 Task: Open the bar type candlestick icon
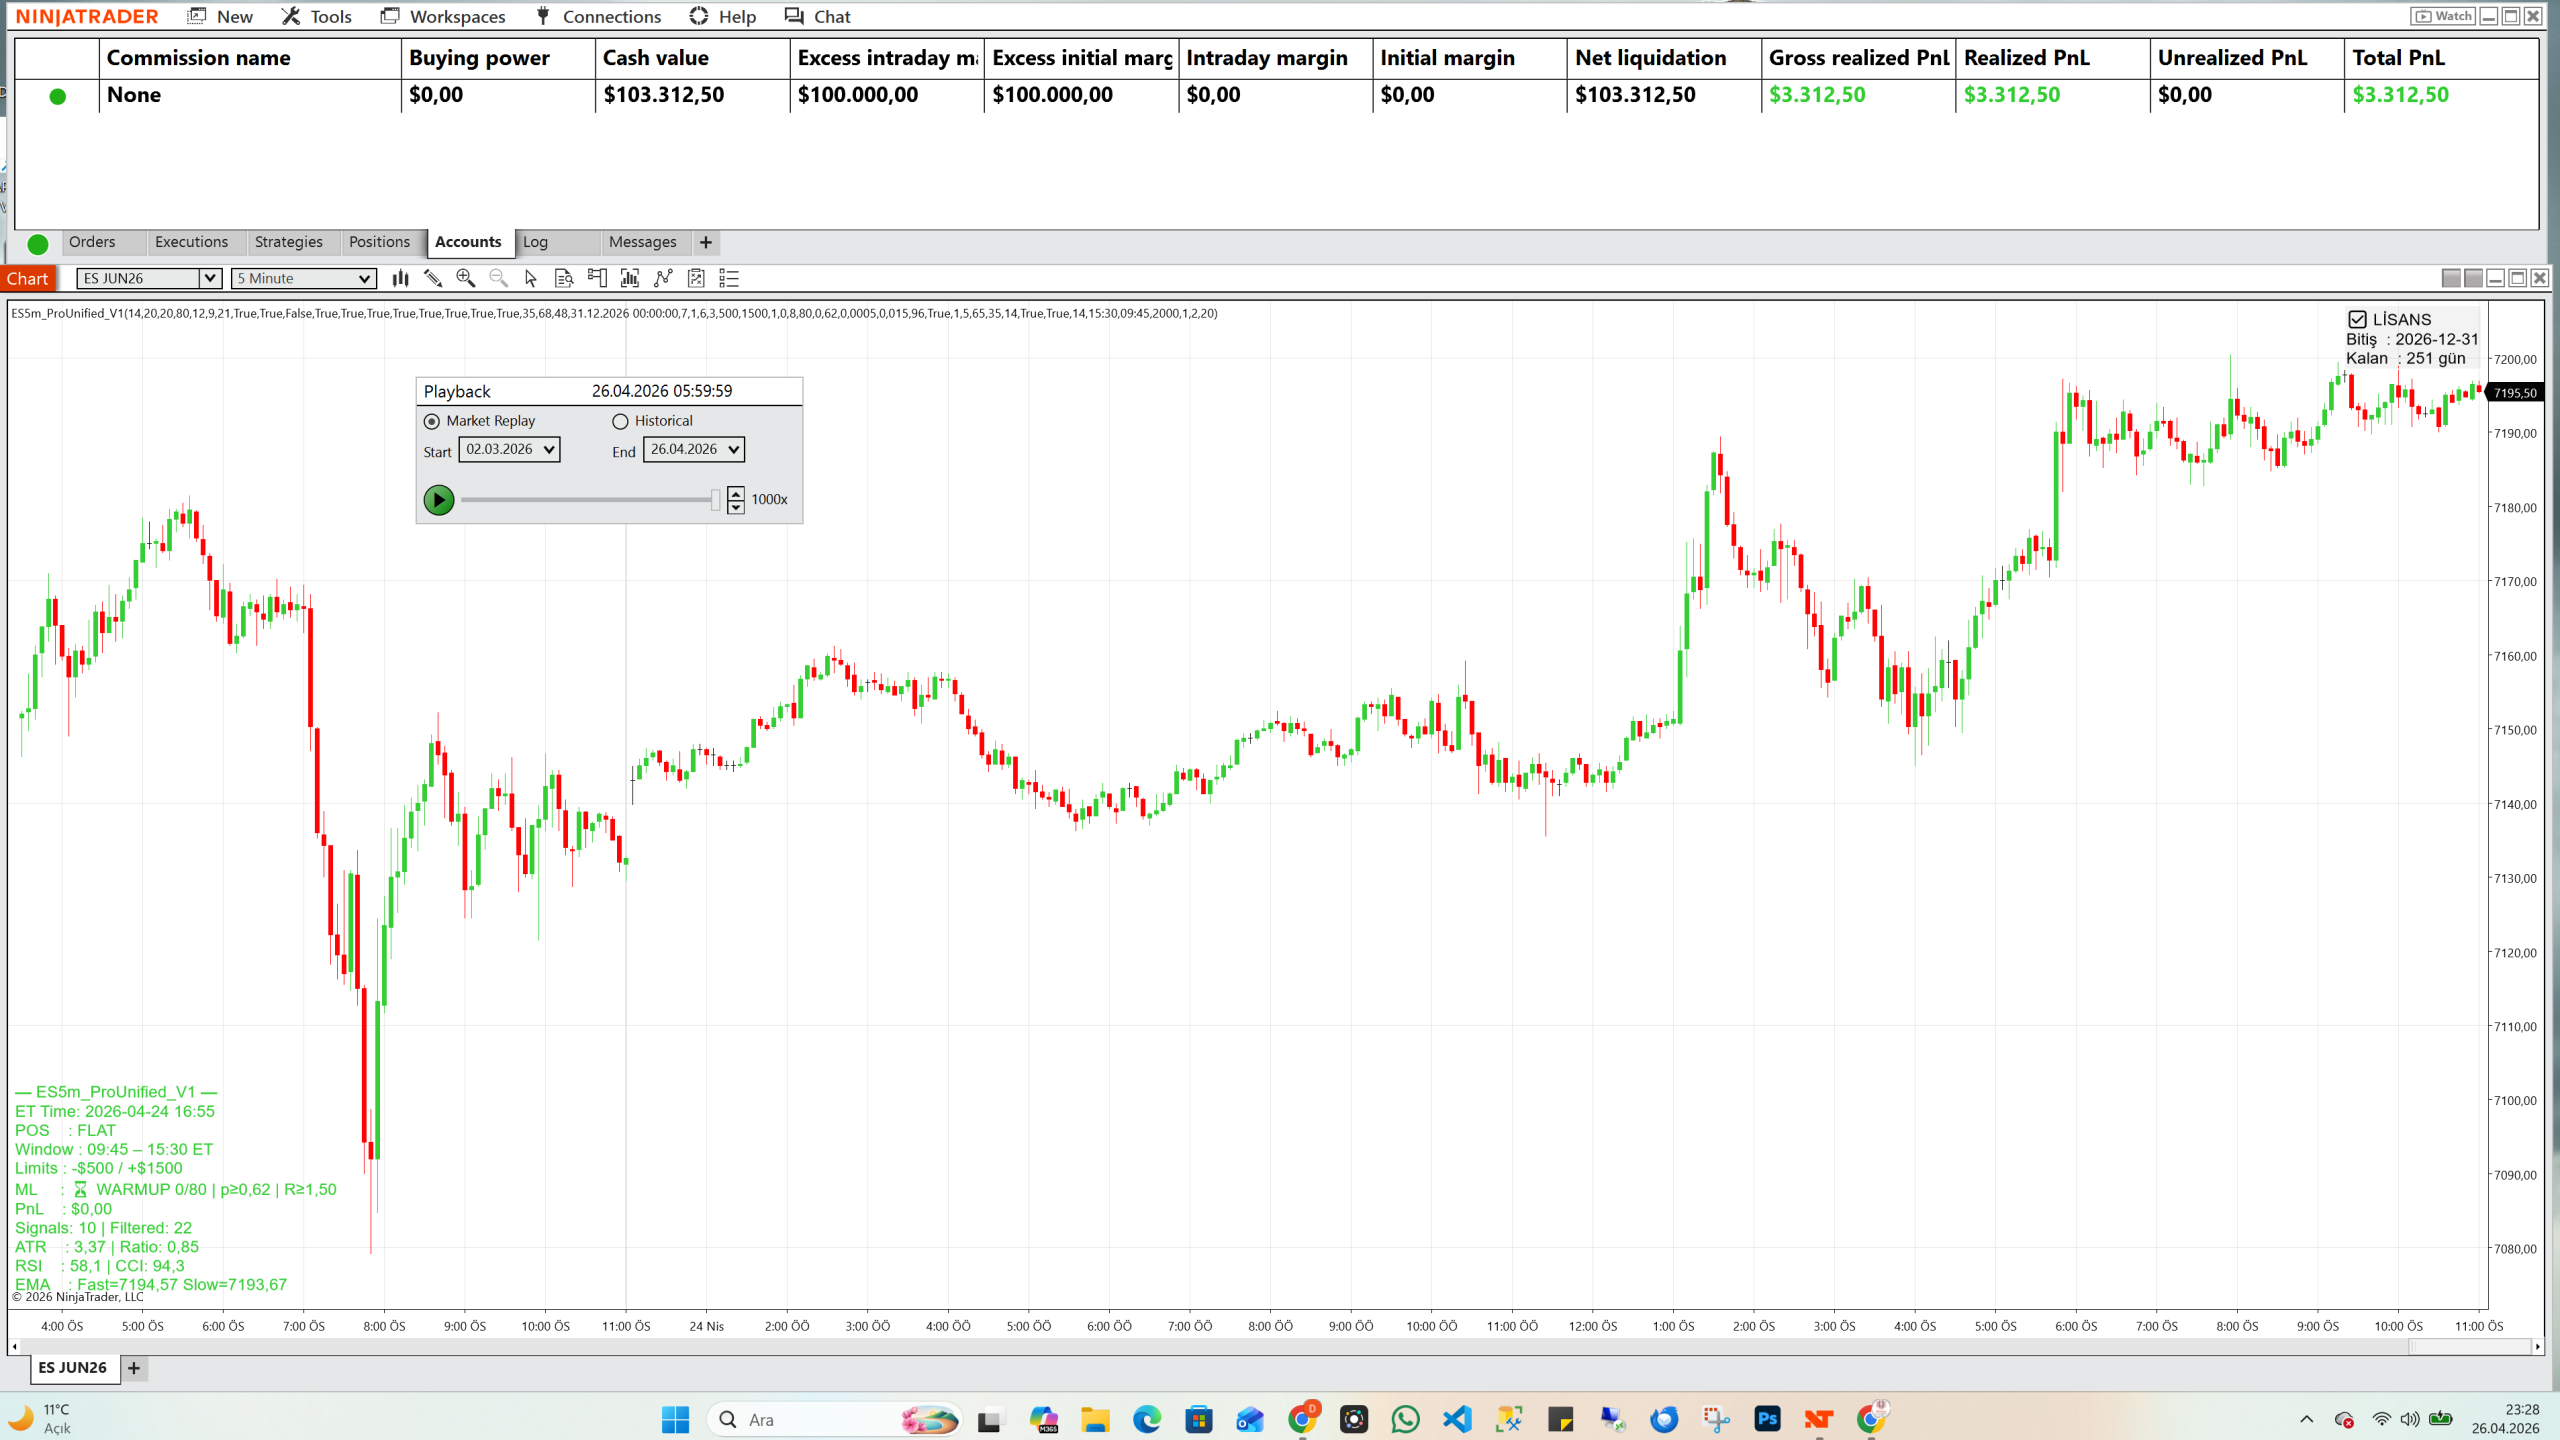click(x=400, y=279)
